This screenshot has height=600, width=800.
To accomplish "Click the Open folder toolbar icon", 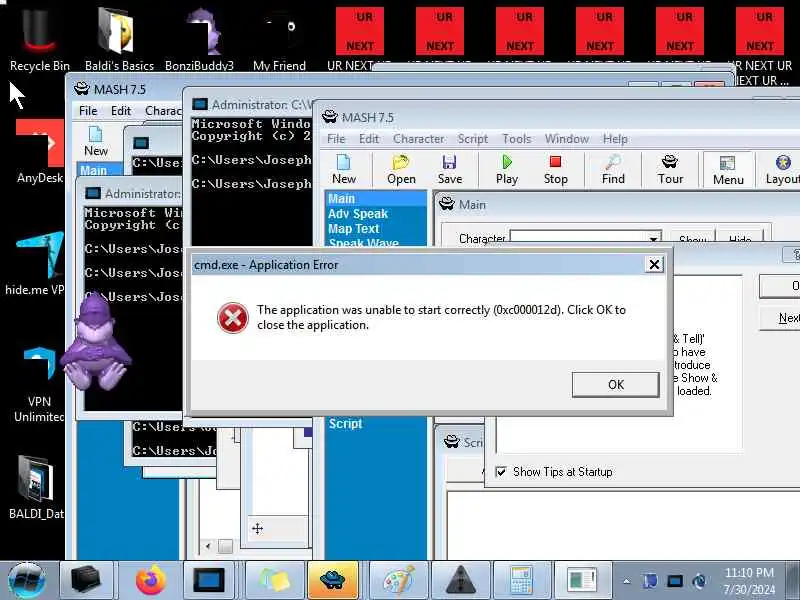I will point(401,169).
